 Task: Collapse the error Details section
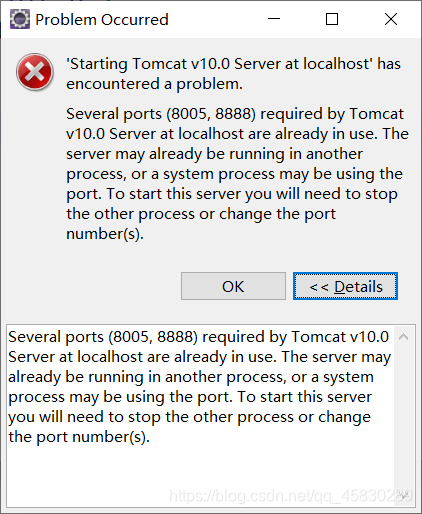[345, 286]
